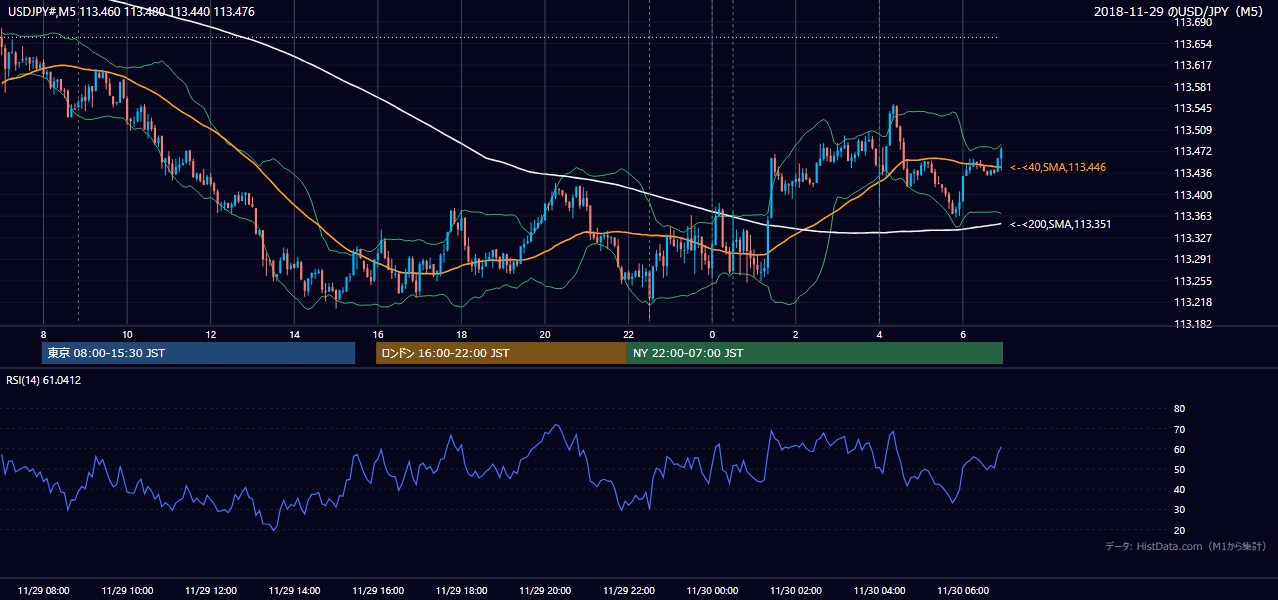1278x600 pixels.
Task: Click the Tokyo 08:00-15:30 JST session bar
Action: tap(198, 353)
